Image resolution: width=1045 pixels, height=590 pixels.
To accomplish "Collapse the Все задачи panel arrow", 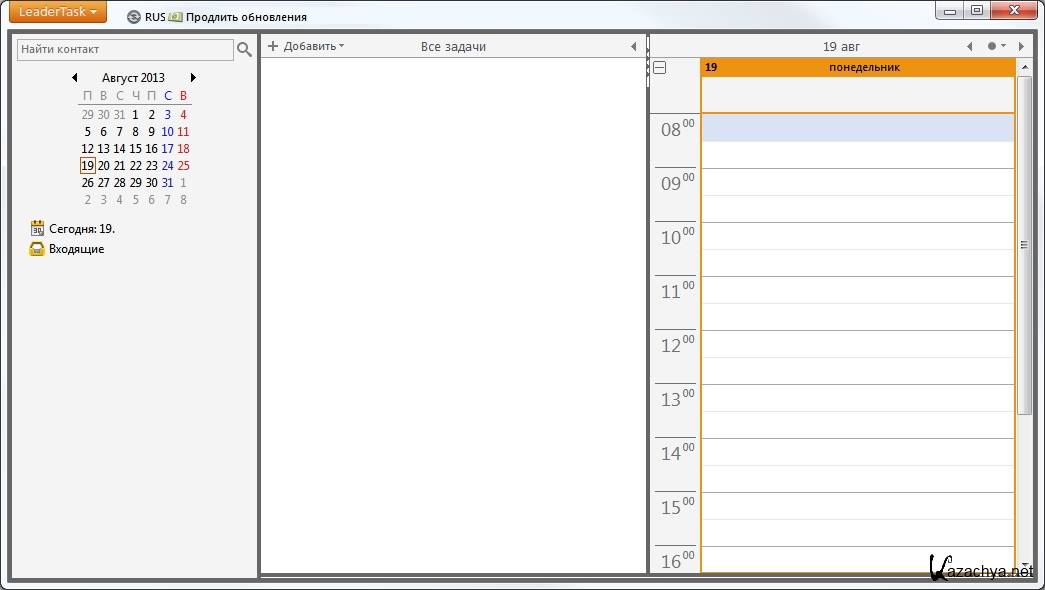I will [x=633, y=47].
